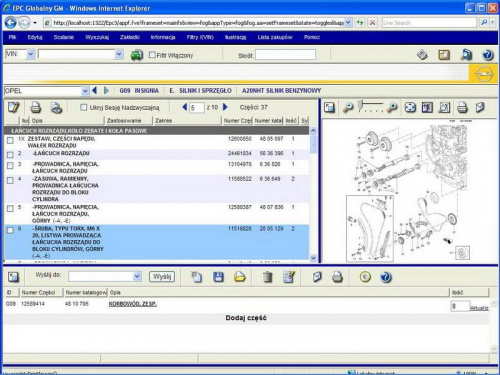Click the page number field showing 5
This screenshot has width=500, height=375.
pyautogui.click(x=197, y=107)
